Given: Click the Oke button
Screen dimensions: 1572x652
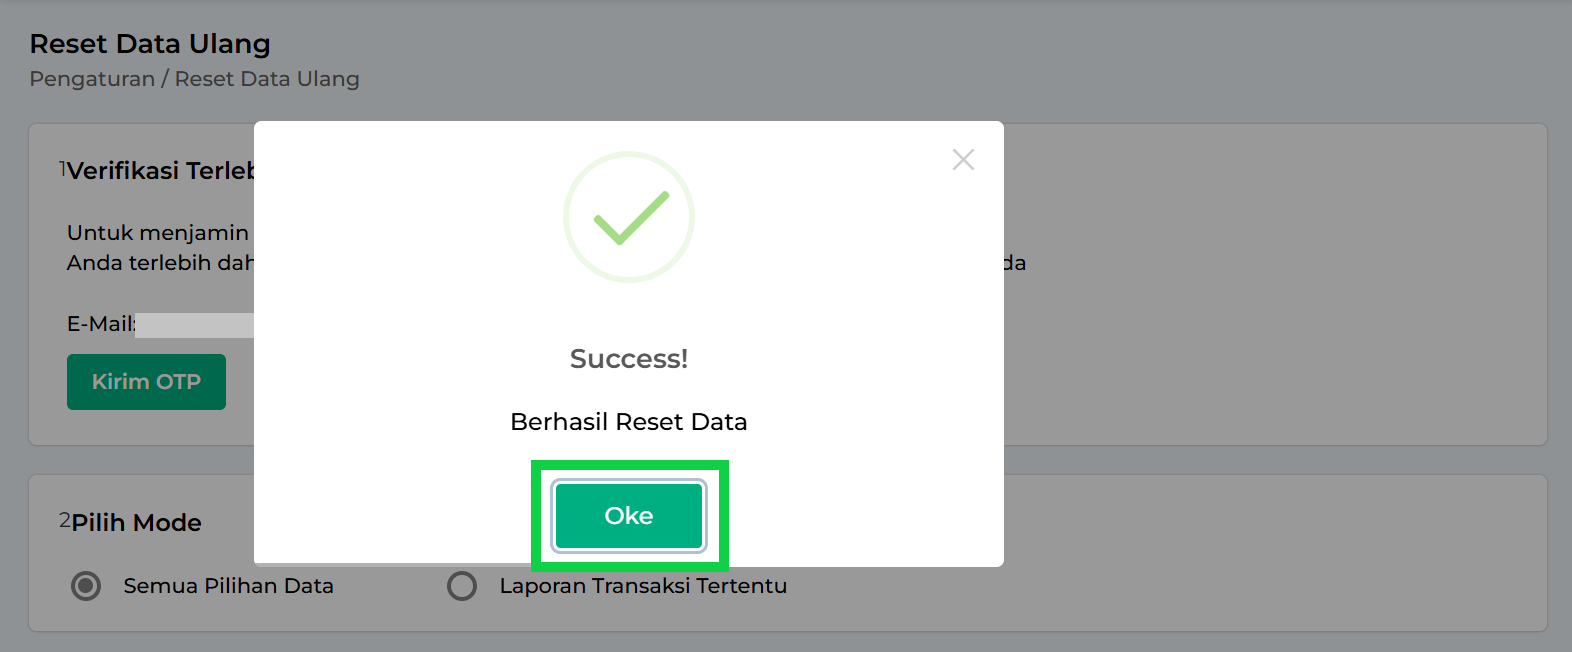Looking at the screenshot, I should tap(629, 516).
